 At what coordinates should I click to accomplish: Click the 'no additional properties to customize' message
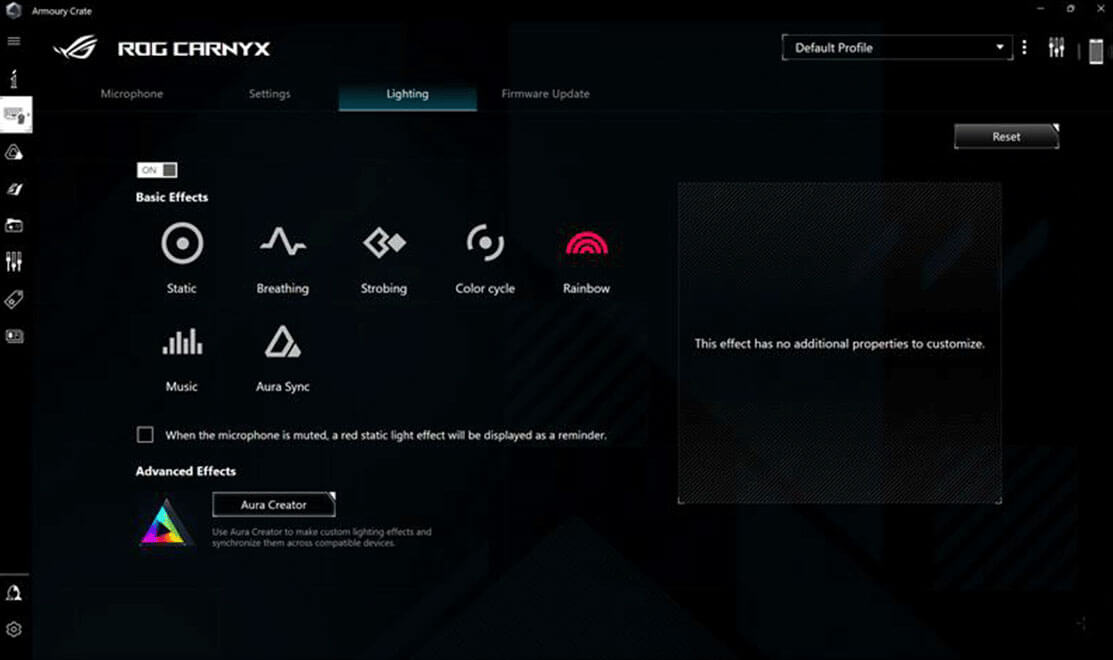pos(840,343)
